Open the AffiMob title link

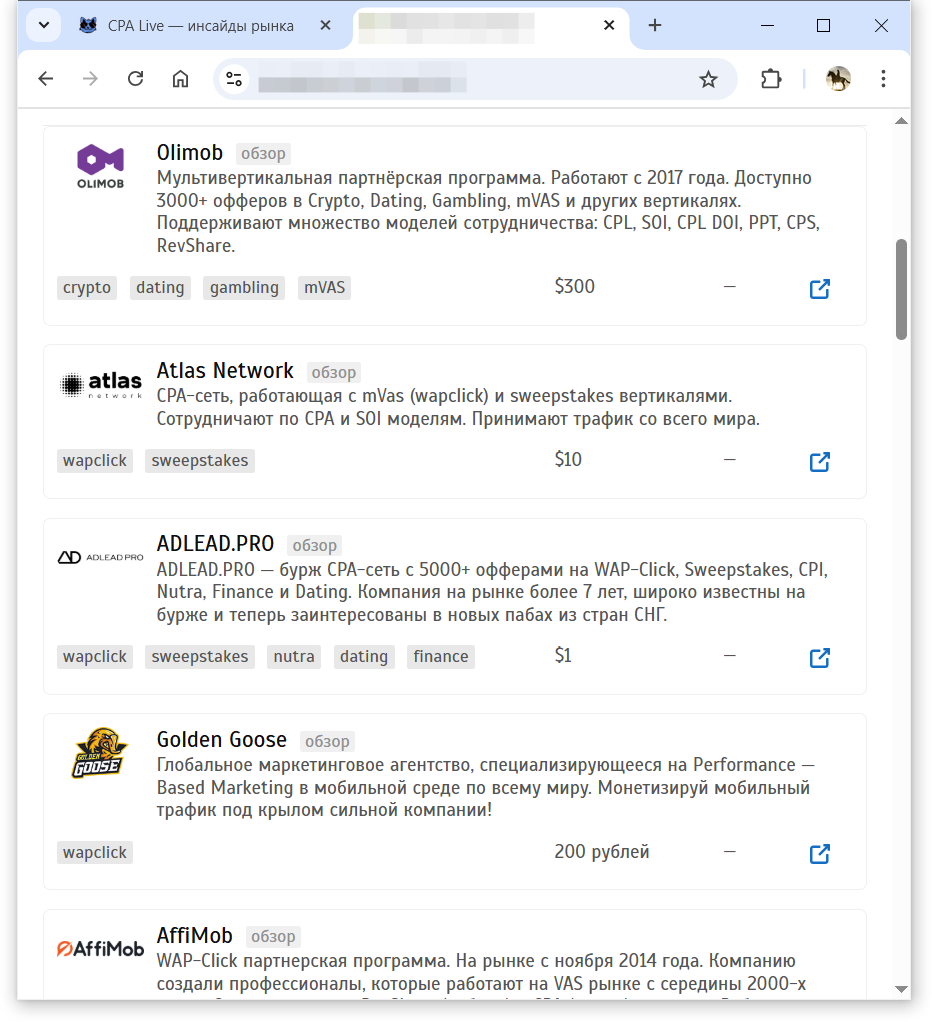194,935
